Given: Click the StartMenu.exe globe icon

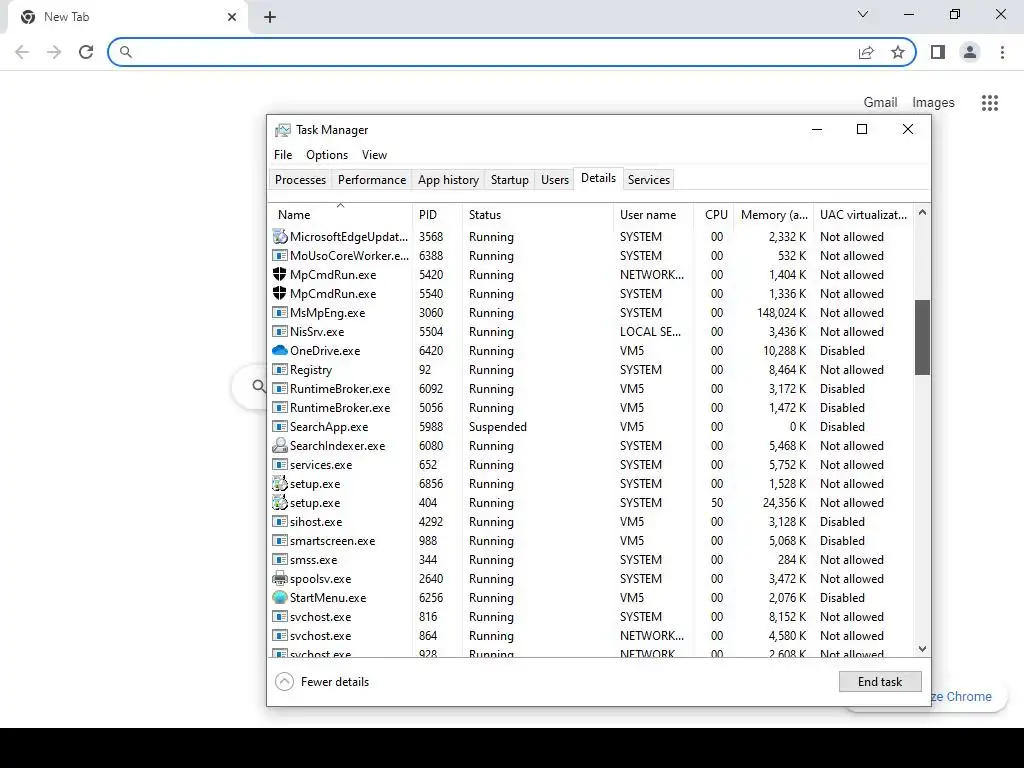Looking at the screenshot, I should [280, 597].
